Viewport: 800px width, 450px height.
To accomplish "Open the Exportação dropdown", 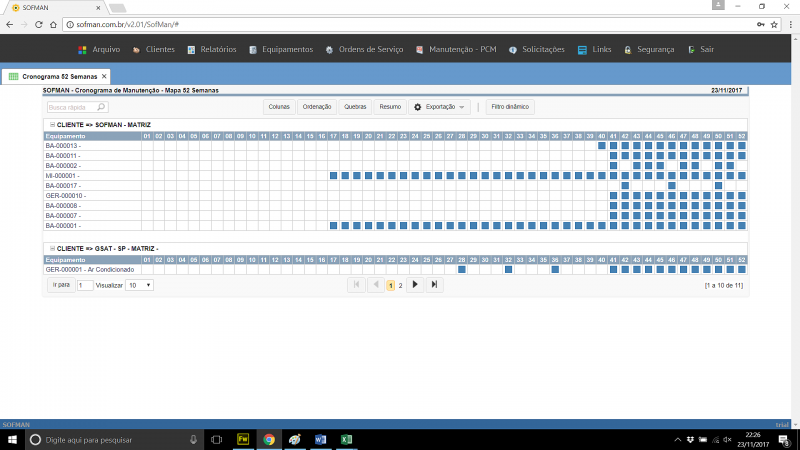I will (440, 106).
